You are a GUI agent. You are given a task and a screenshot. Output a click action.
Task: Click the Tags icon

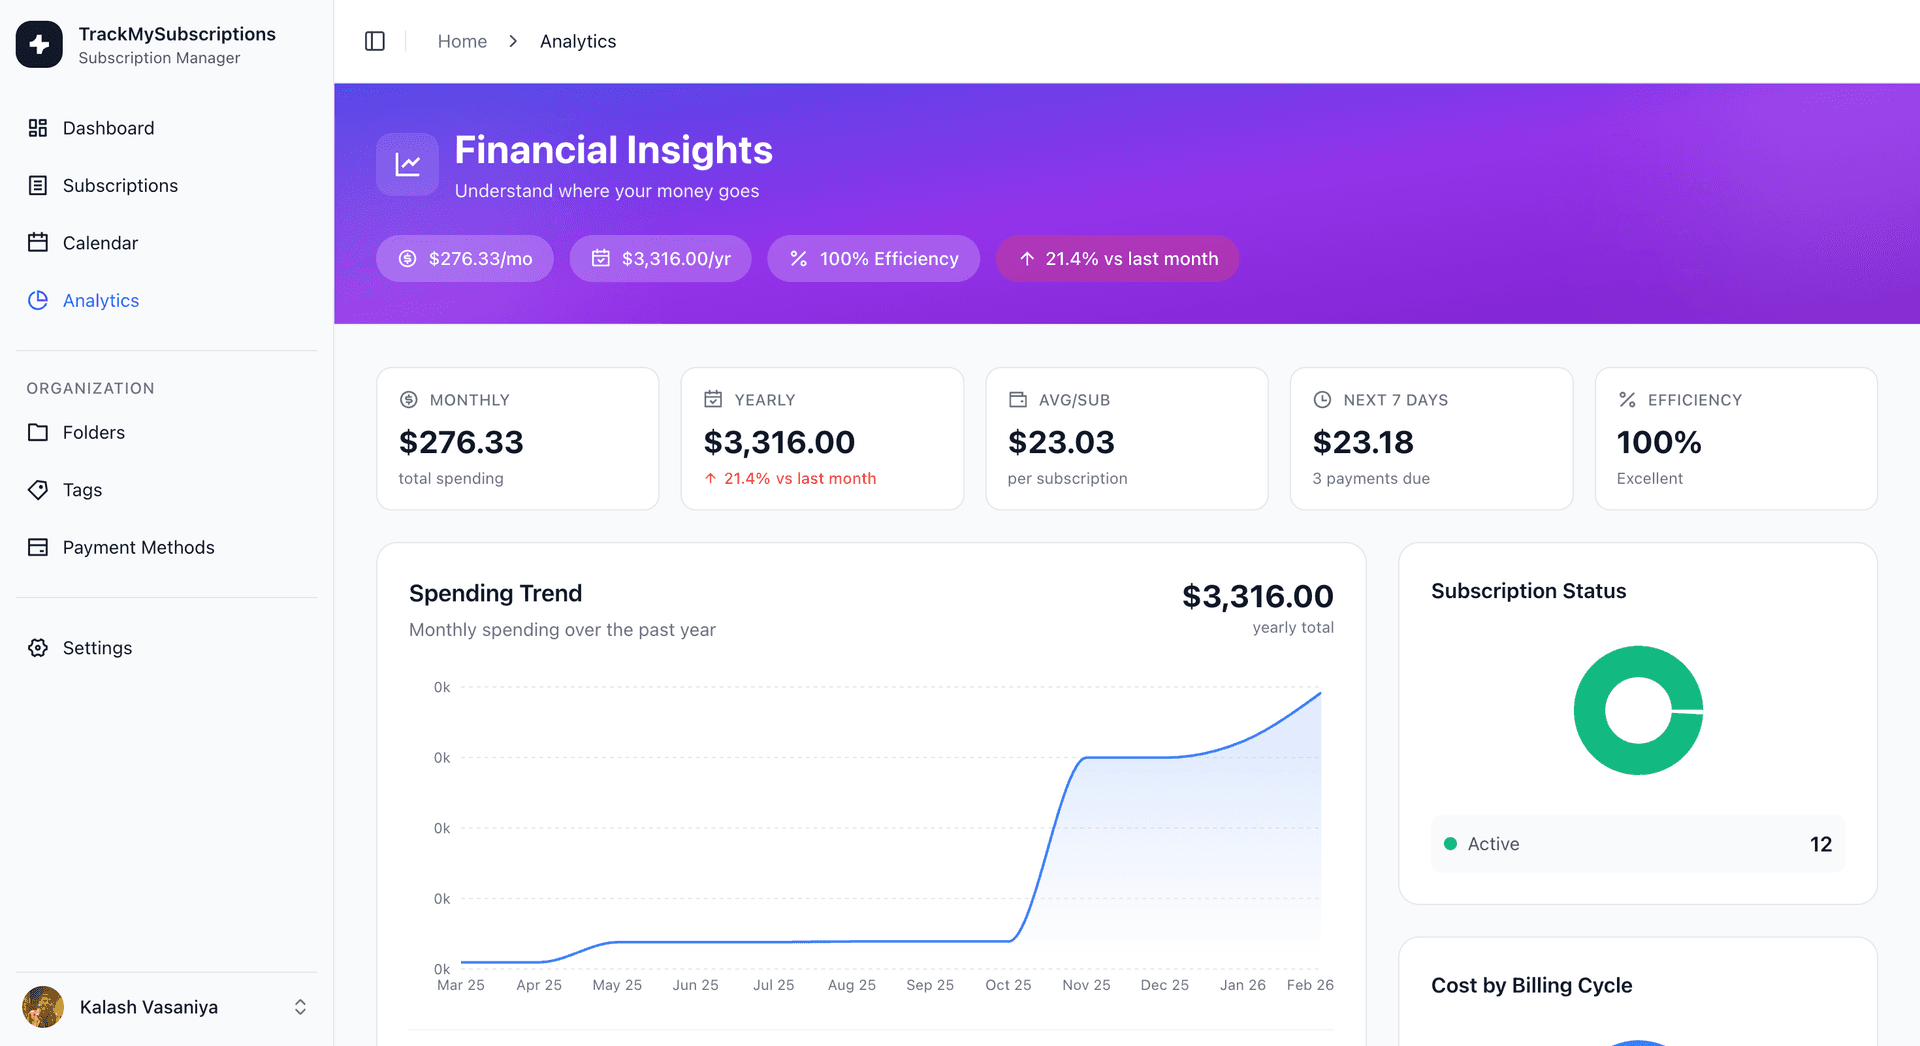[38, 490]
